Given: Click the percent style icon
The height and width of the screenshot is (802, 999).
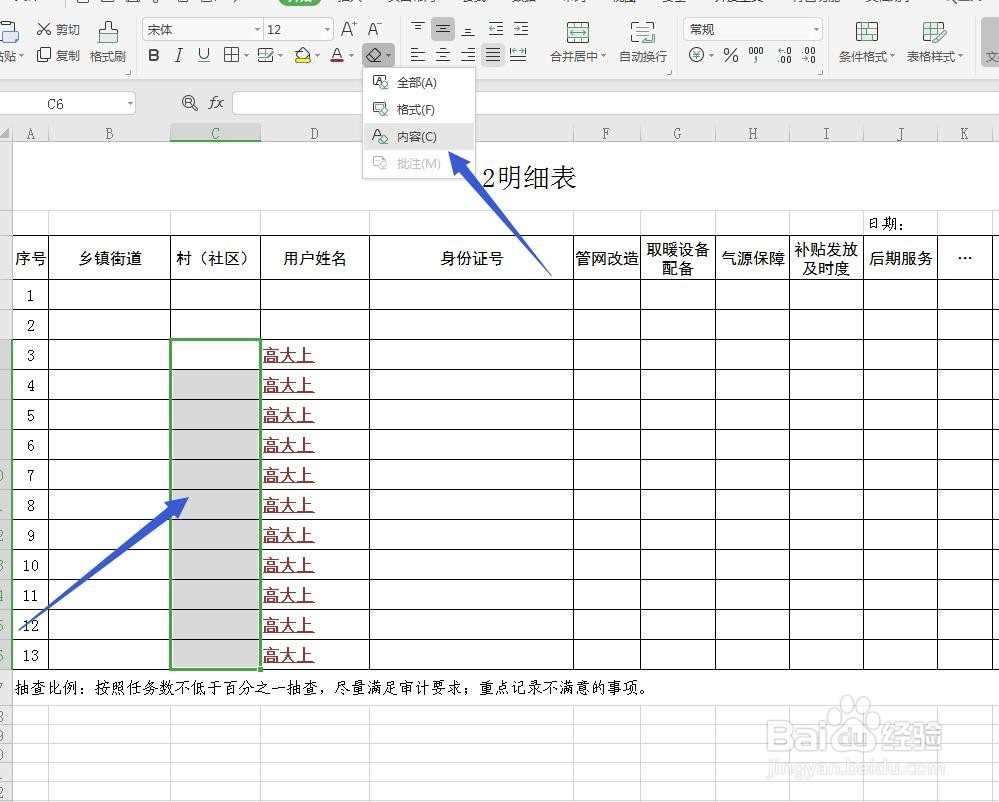Looking at the screenshot, I should click(731, 56).
